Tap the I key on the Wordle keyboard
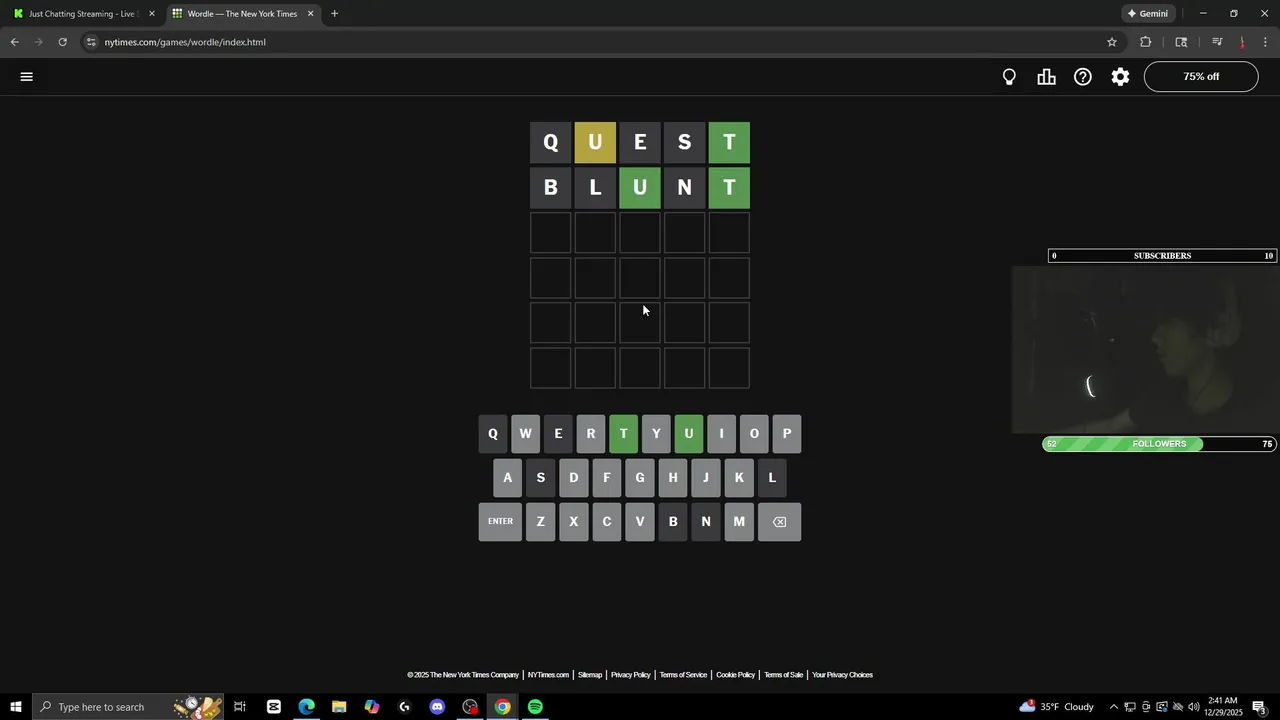The image size is (1280, 720). [x=721, y=434]
